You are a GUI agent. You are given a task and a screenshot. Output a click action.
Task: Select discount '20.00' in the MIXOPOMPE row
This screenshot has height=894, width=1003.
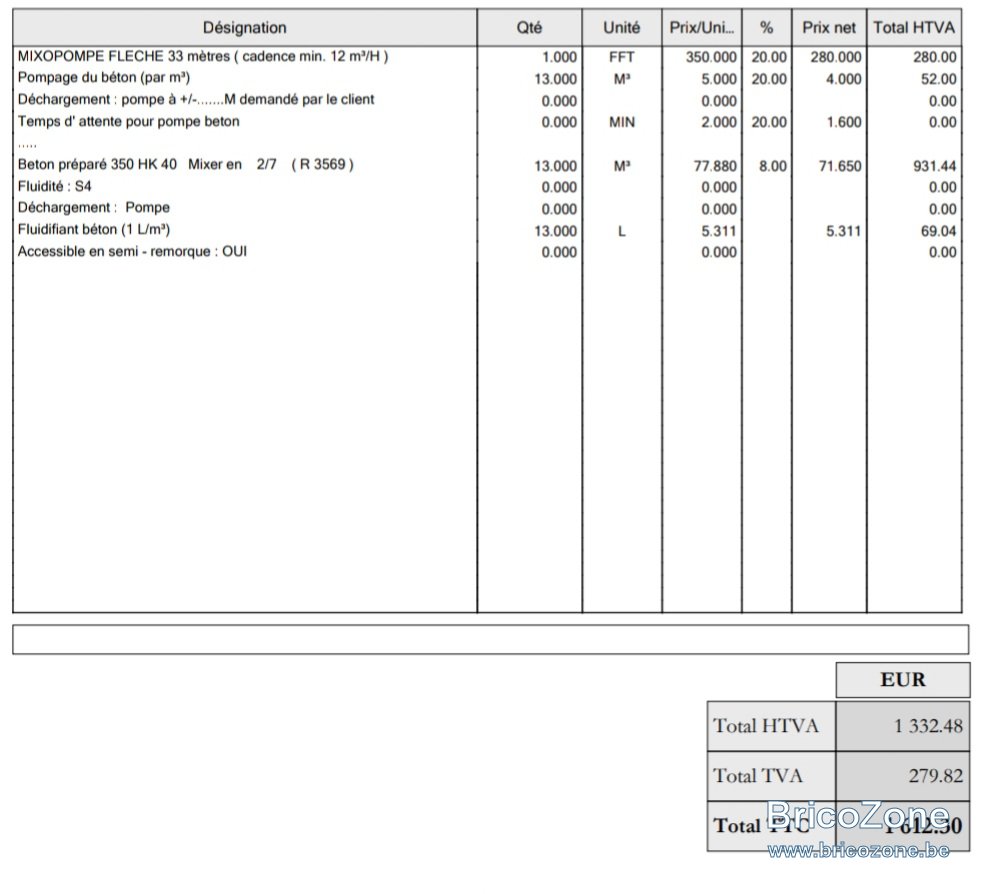coord(769,57)
